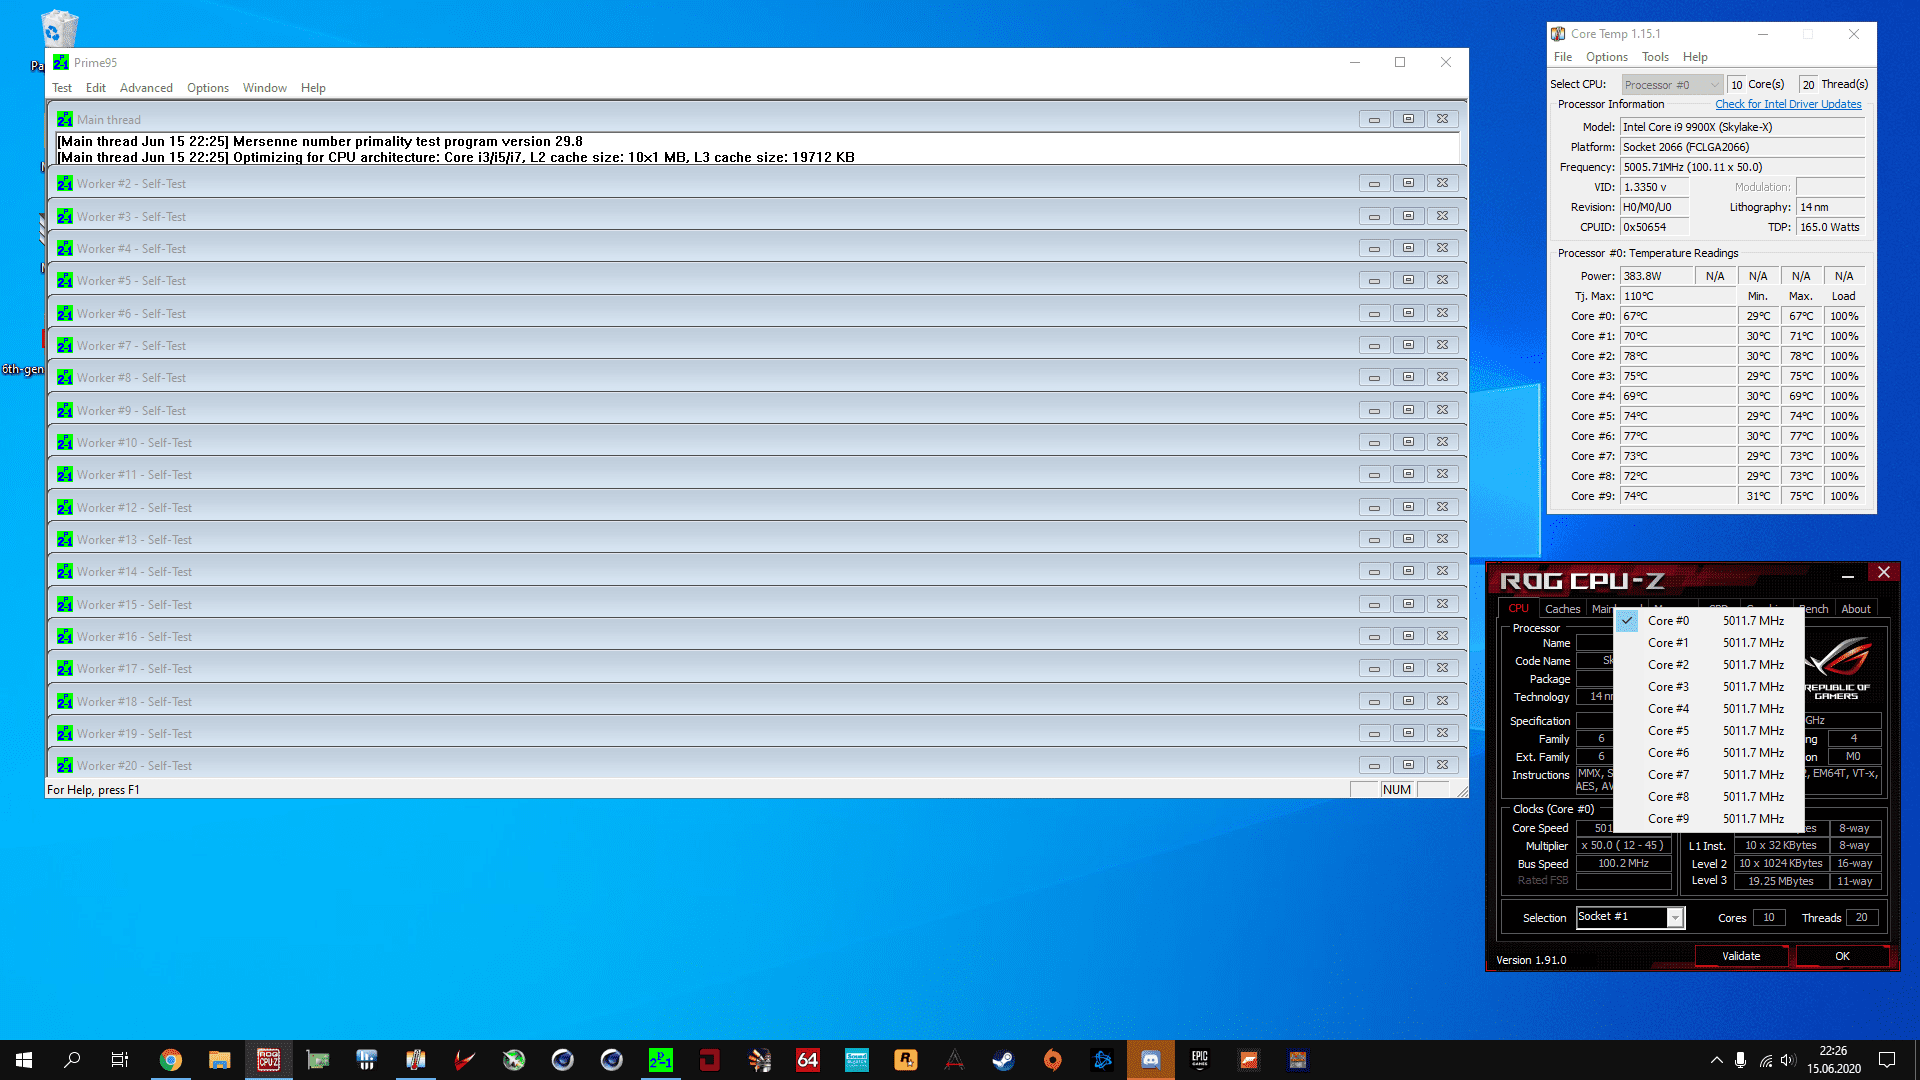The width and height of the screenshot is (1920, 1080).
Task: Open Steam from taskbar
Action: pyautogui.click(x=1004, y=1060)
